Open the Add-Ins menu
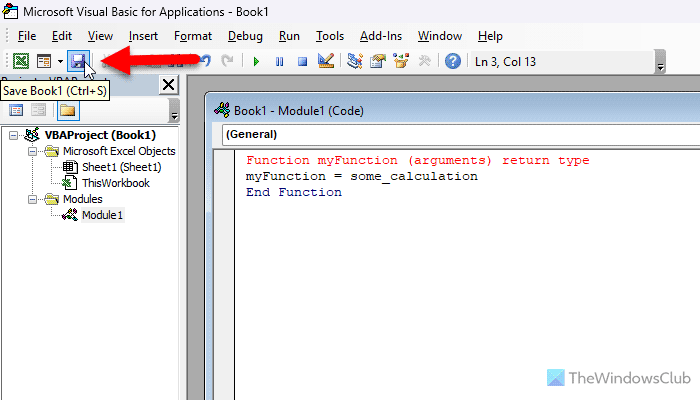This screenshot has width=700, height=400. [381, 36]
